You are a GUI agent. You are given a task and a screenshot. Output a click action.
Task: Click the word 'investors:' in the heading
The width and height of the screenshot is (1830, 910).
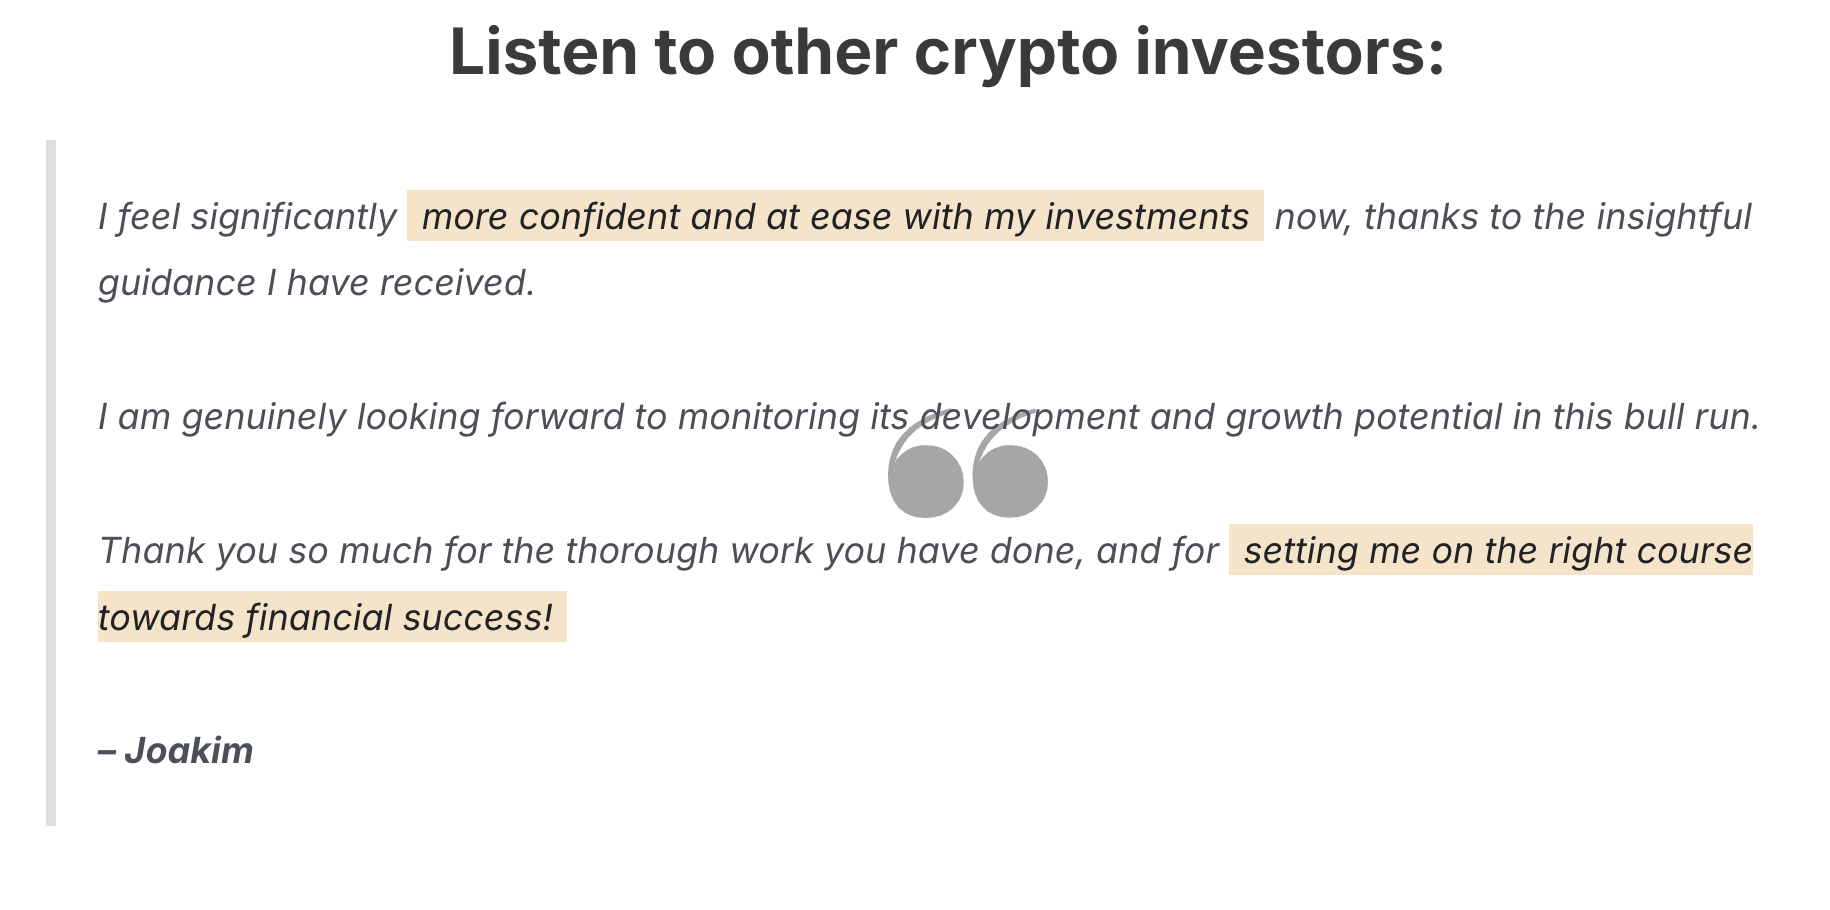(1290, 52)
